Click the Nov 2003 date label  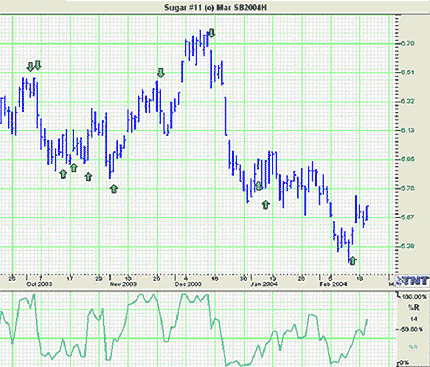click(123, 284)
